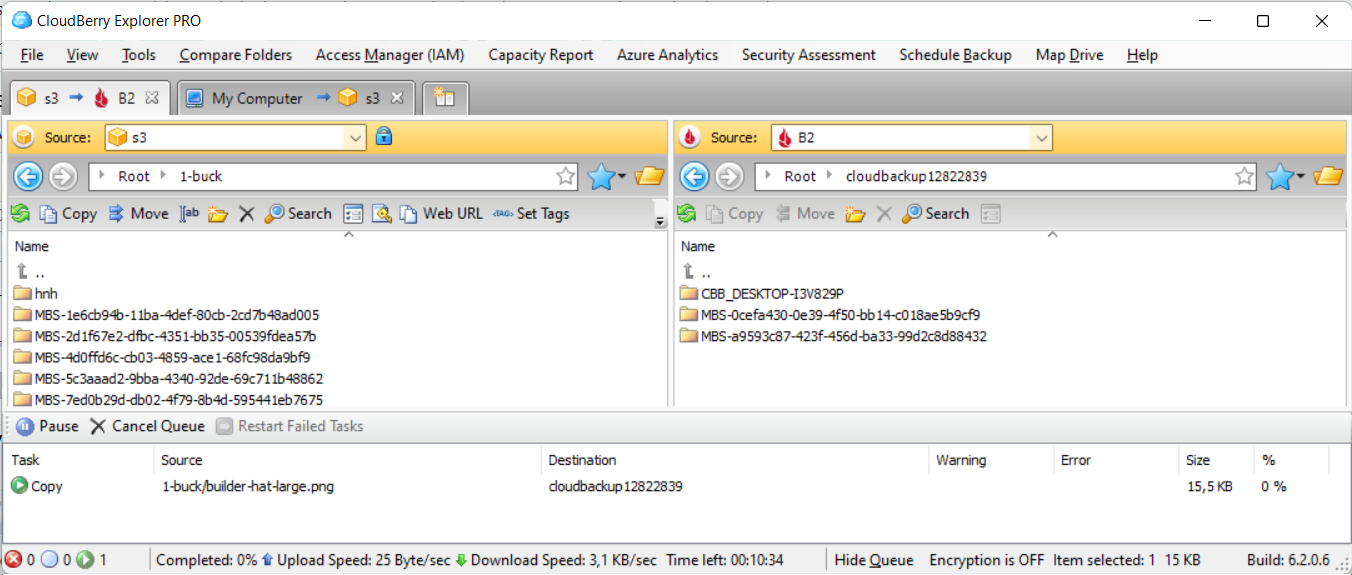Open Map Drive menu
The height and width of the screenshot is (575, 1352).
point(1070,55)
